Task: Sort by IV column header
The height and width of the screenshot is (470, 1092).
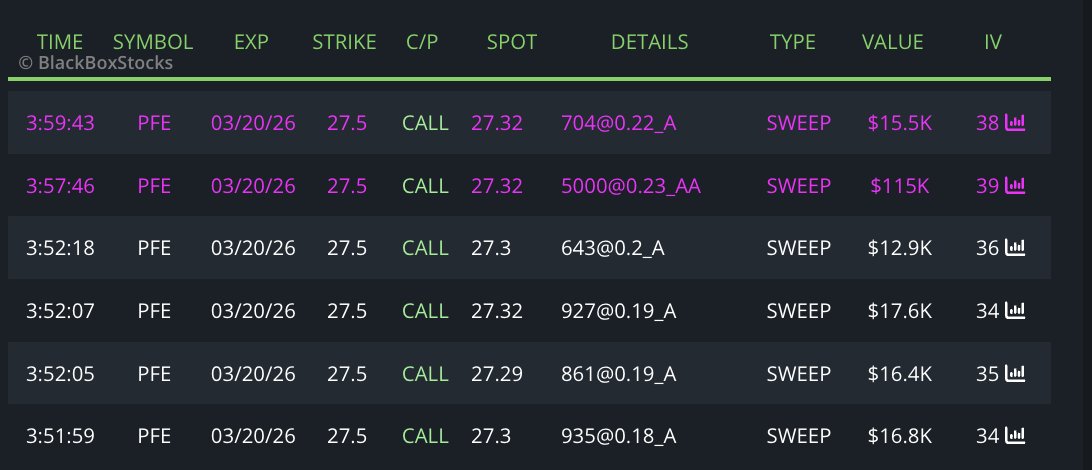Action: [x=992, y=42]
